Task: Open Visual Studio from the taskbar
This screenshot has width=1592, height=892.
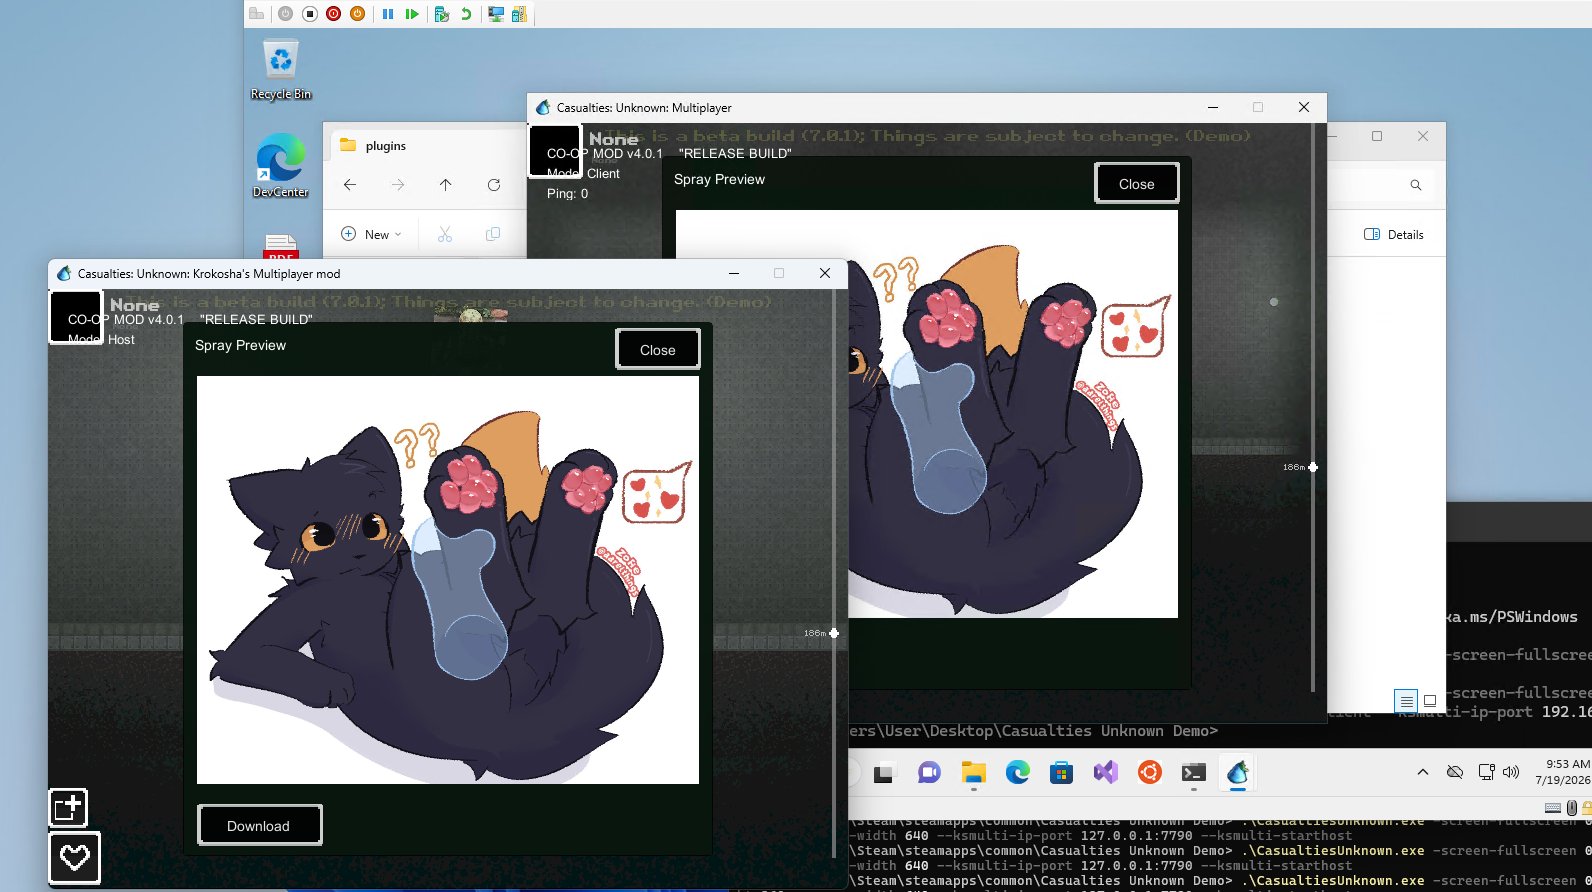Action: tap(1105, 773)
